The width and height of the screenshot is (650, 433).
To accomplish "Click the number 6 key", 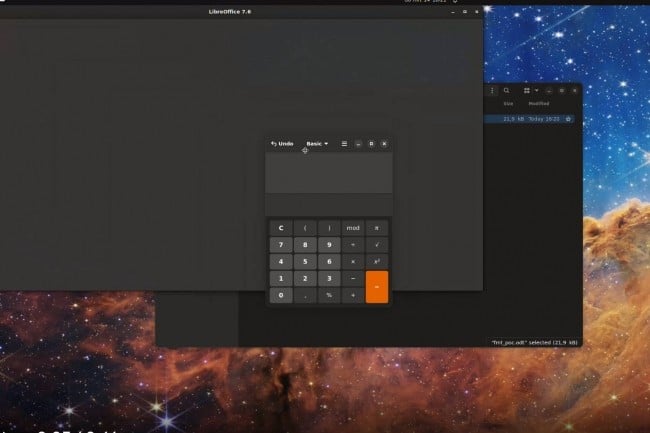I will (x=329, y=262).
